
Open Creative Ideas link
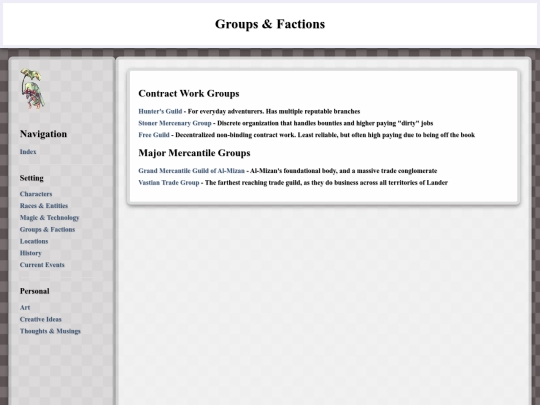(40, 319)
